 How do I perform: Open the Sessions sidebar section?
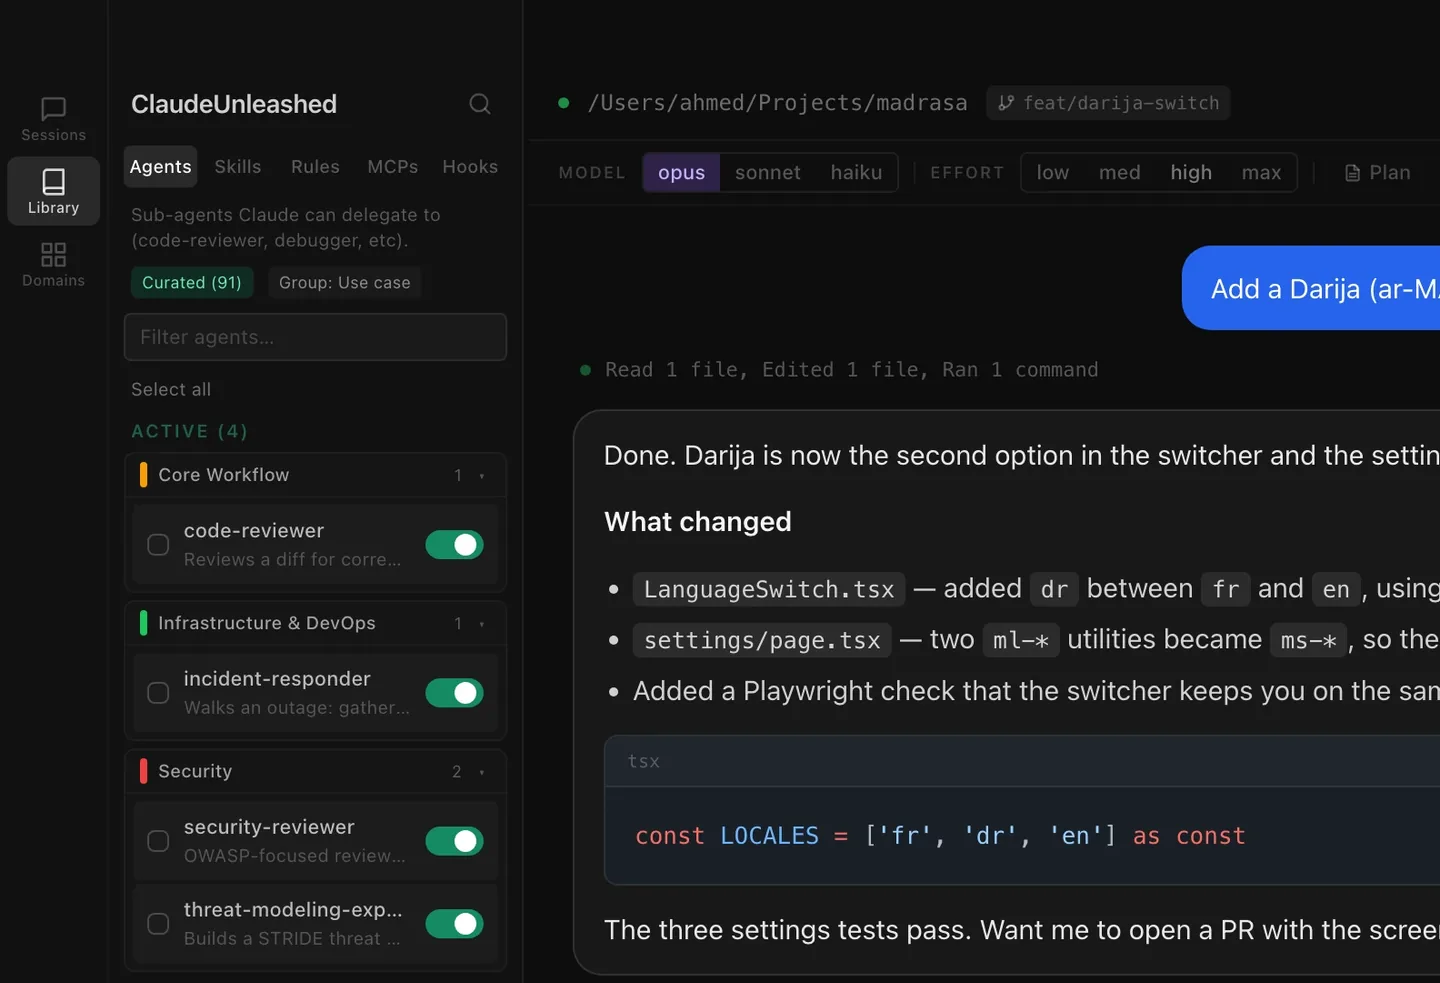53,119
